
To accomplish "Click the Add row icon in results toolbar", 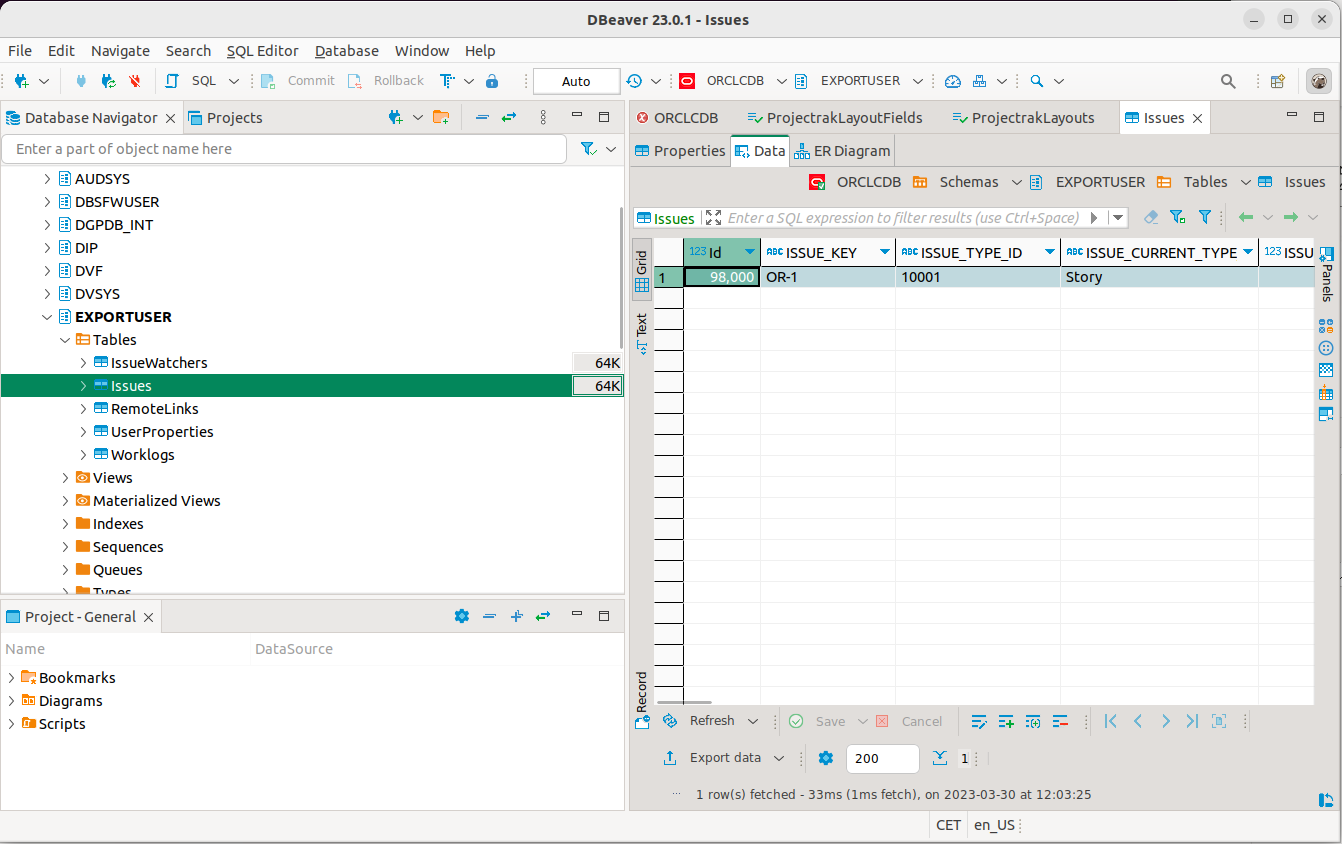I will 1006,721.
